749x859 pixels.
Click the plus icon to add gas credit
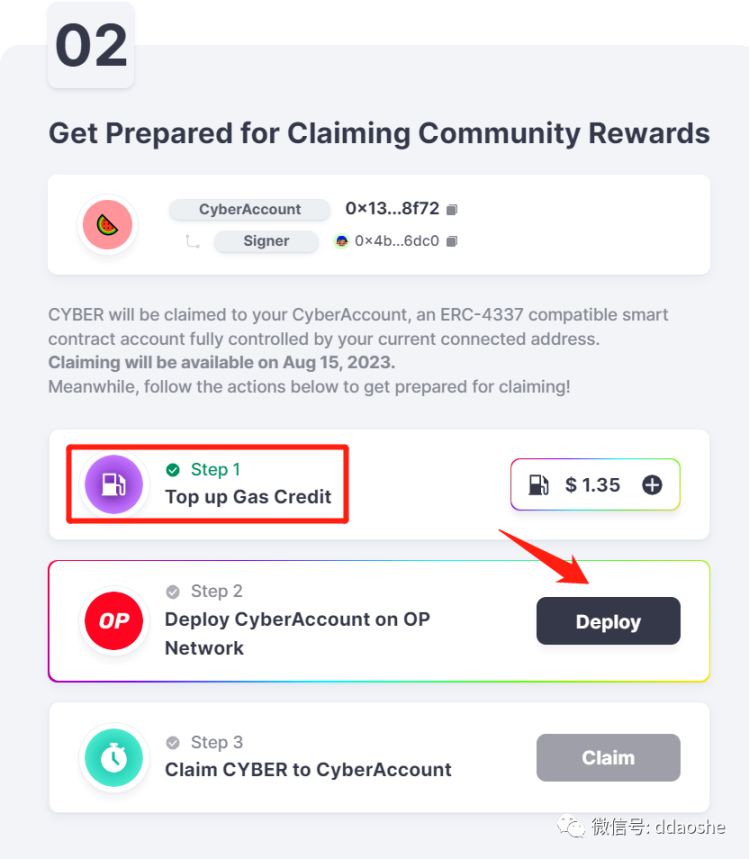point(651,485)
